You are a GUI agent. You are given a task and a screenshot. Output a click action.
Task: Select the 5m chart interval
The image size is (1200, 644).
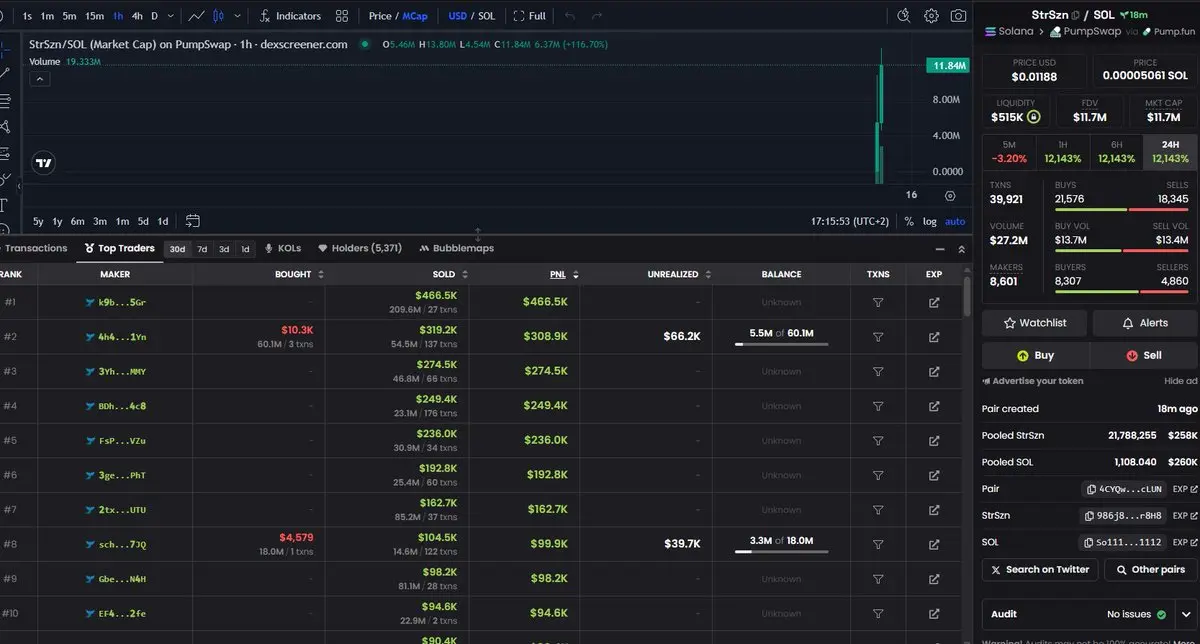click(69, 16)
